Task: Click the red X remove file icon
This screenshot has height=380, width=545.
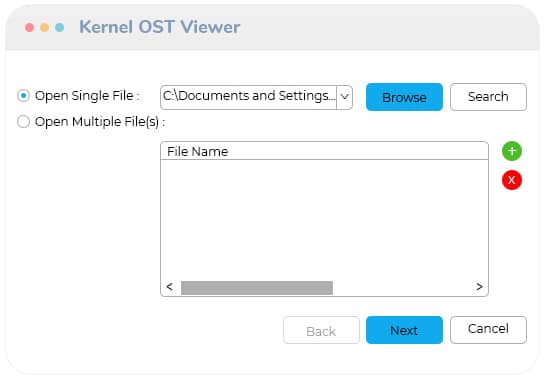Action: (x=512, y=180)
